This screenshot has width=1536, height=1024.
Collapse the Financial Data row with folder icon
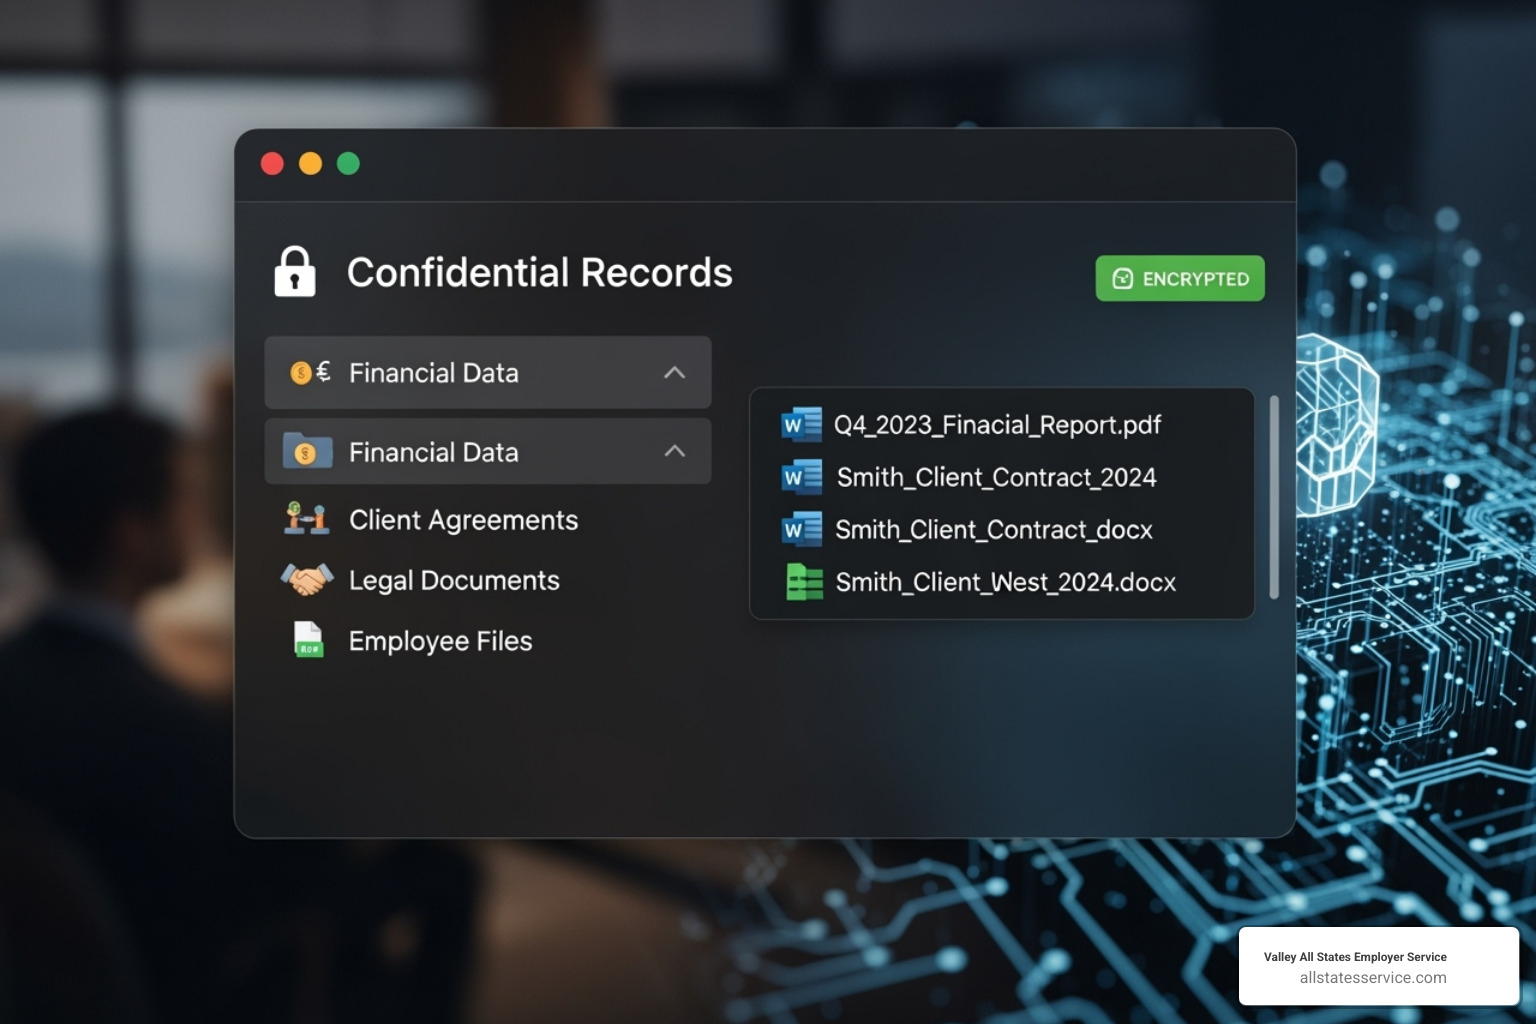point(675,452)
